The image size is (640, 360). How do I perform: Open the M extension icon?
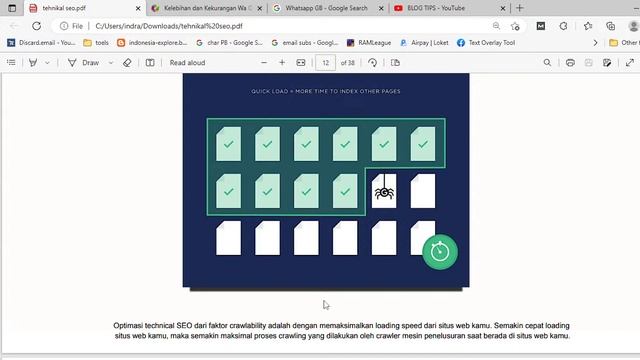coord(541,26)
